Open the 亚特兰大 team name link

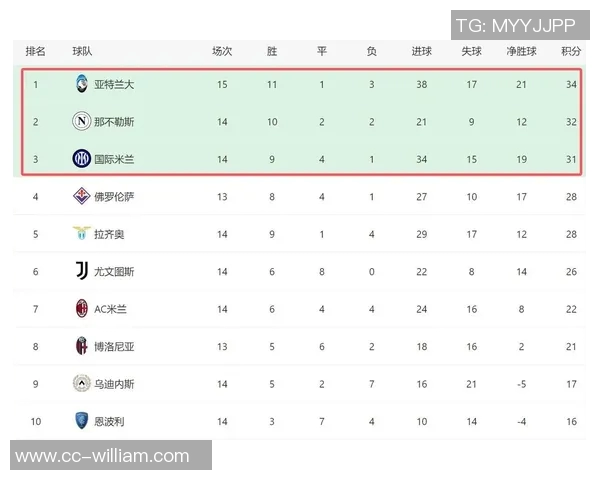(x=114, y=84)
